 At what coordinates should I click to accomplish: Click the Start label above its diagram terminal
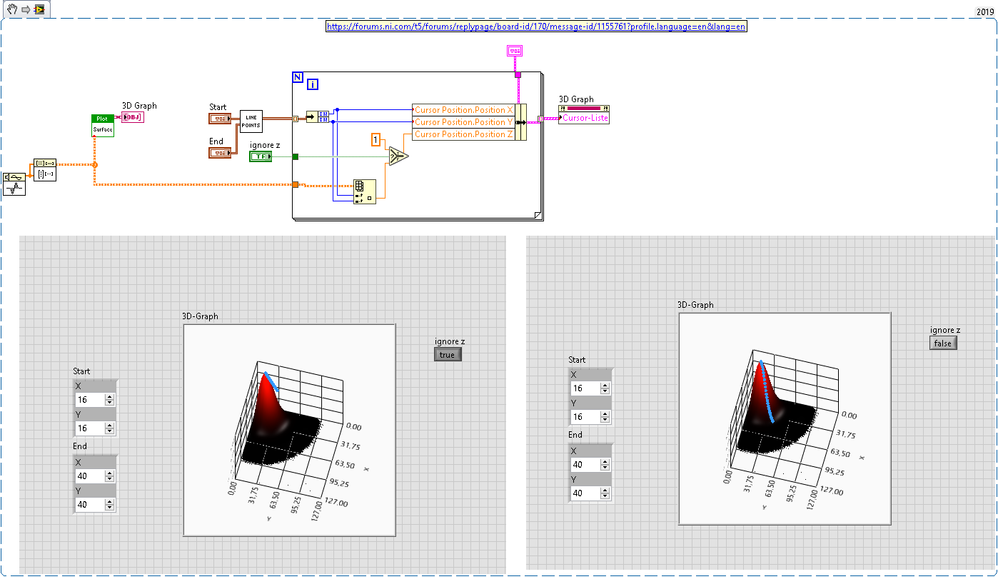[x=218, y=107]
